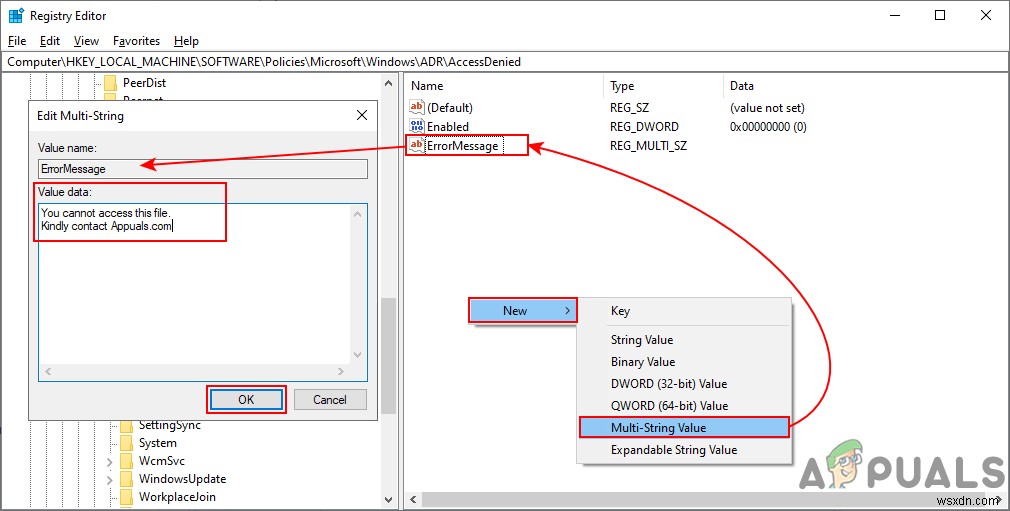Click value data horizontal scroll left arrow
This screenshot has width=1010, height=511.
click(x=48, y=372)
